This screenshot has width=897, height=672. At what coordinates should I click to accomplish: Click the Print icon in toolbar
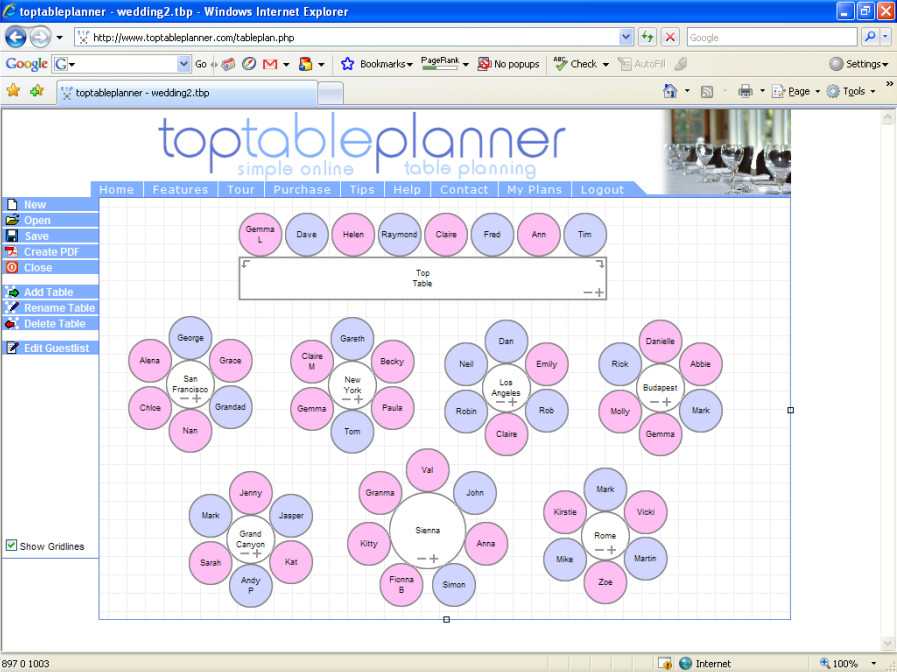click(745, 91)
